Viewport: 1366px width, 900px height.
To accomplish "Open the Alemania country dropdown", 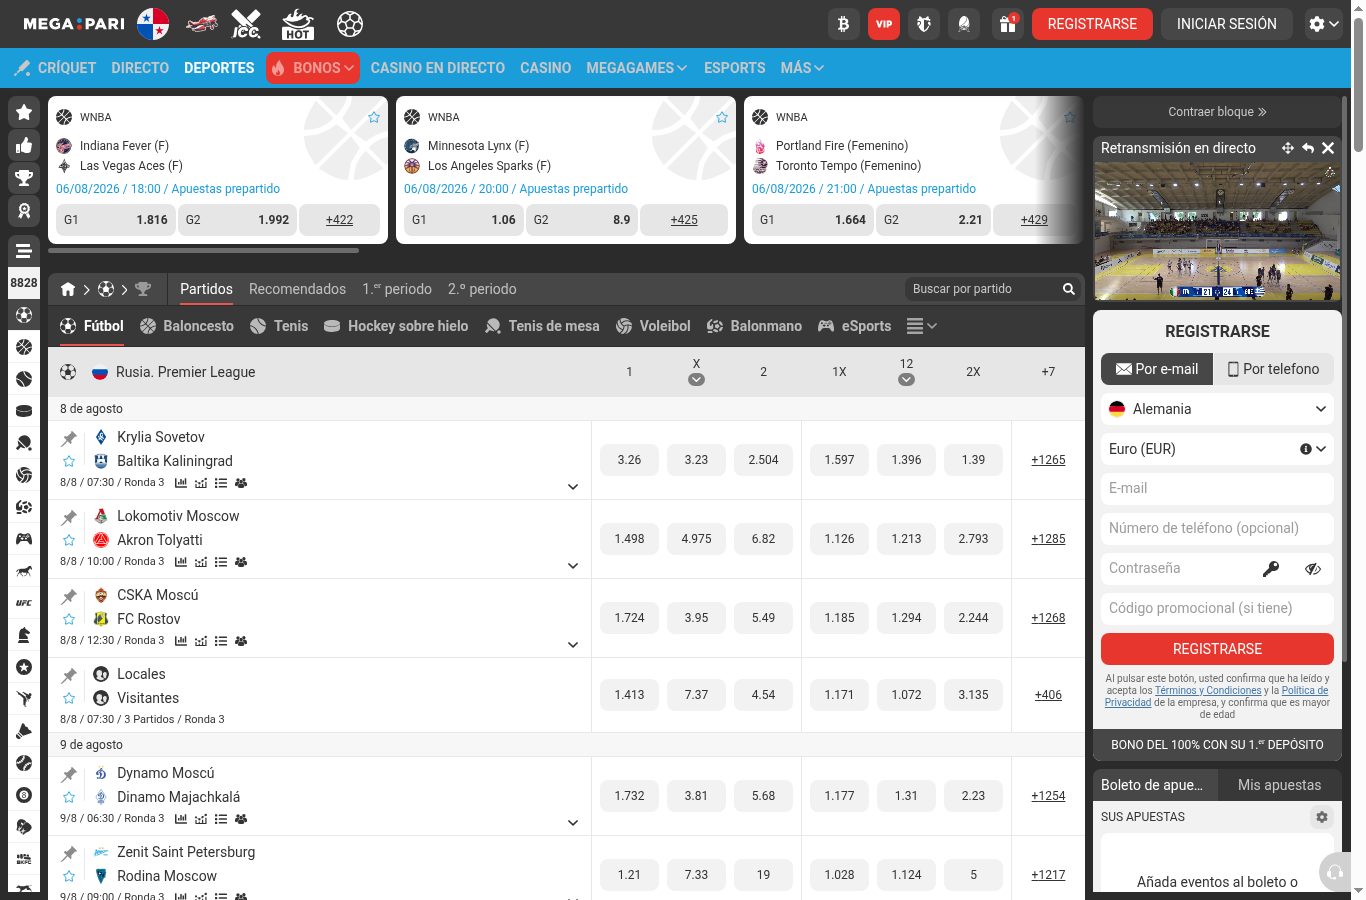I will pos(1217,409).
